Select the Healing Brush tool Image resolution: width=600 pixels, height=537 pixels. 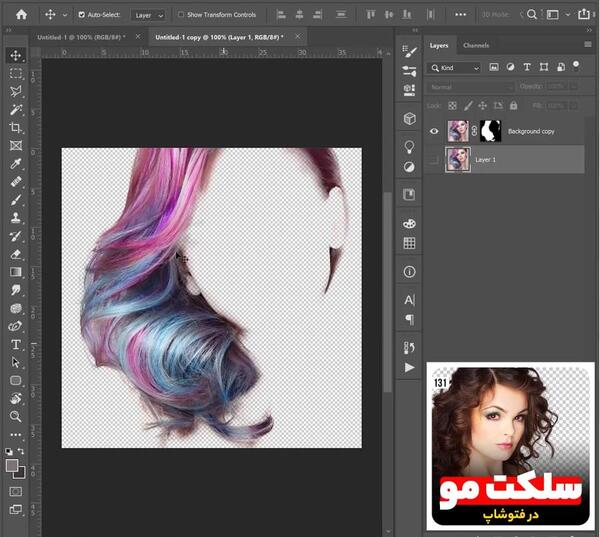coord(16,182)
